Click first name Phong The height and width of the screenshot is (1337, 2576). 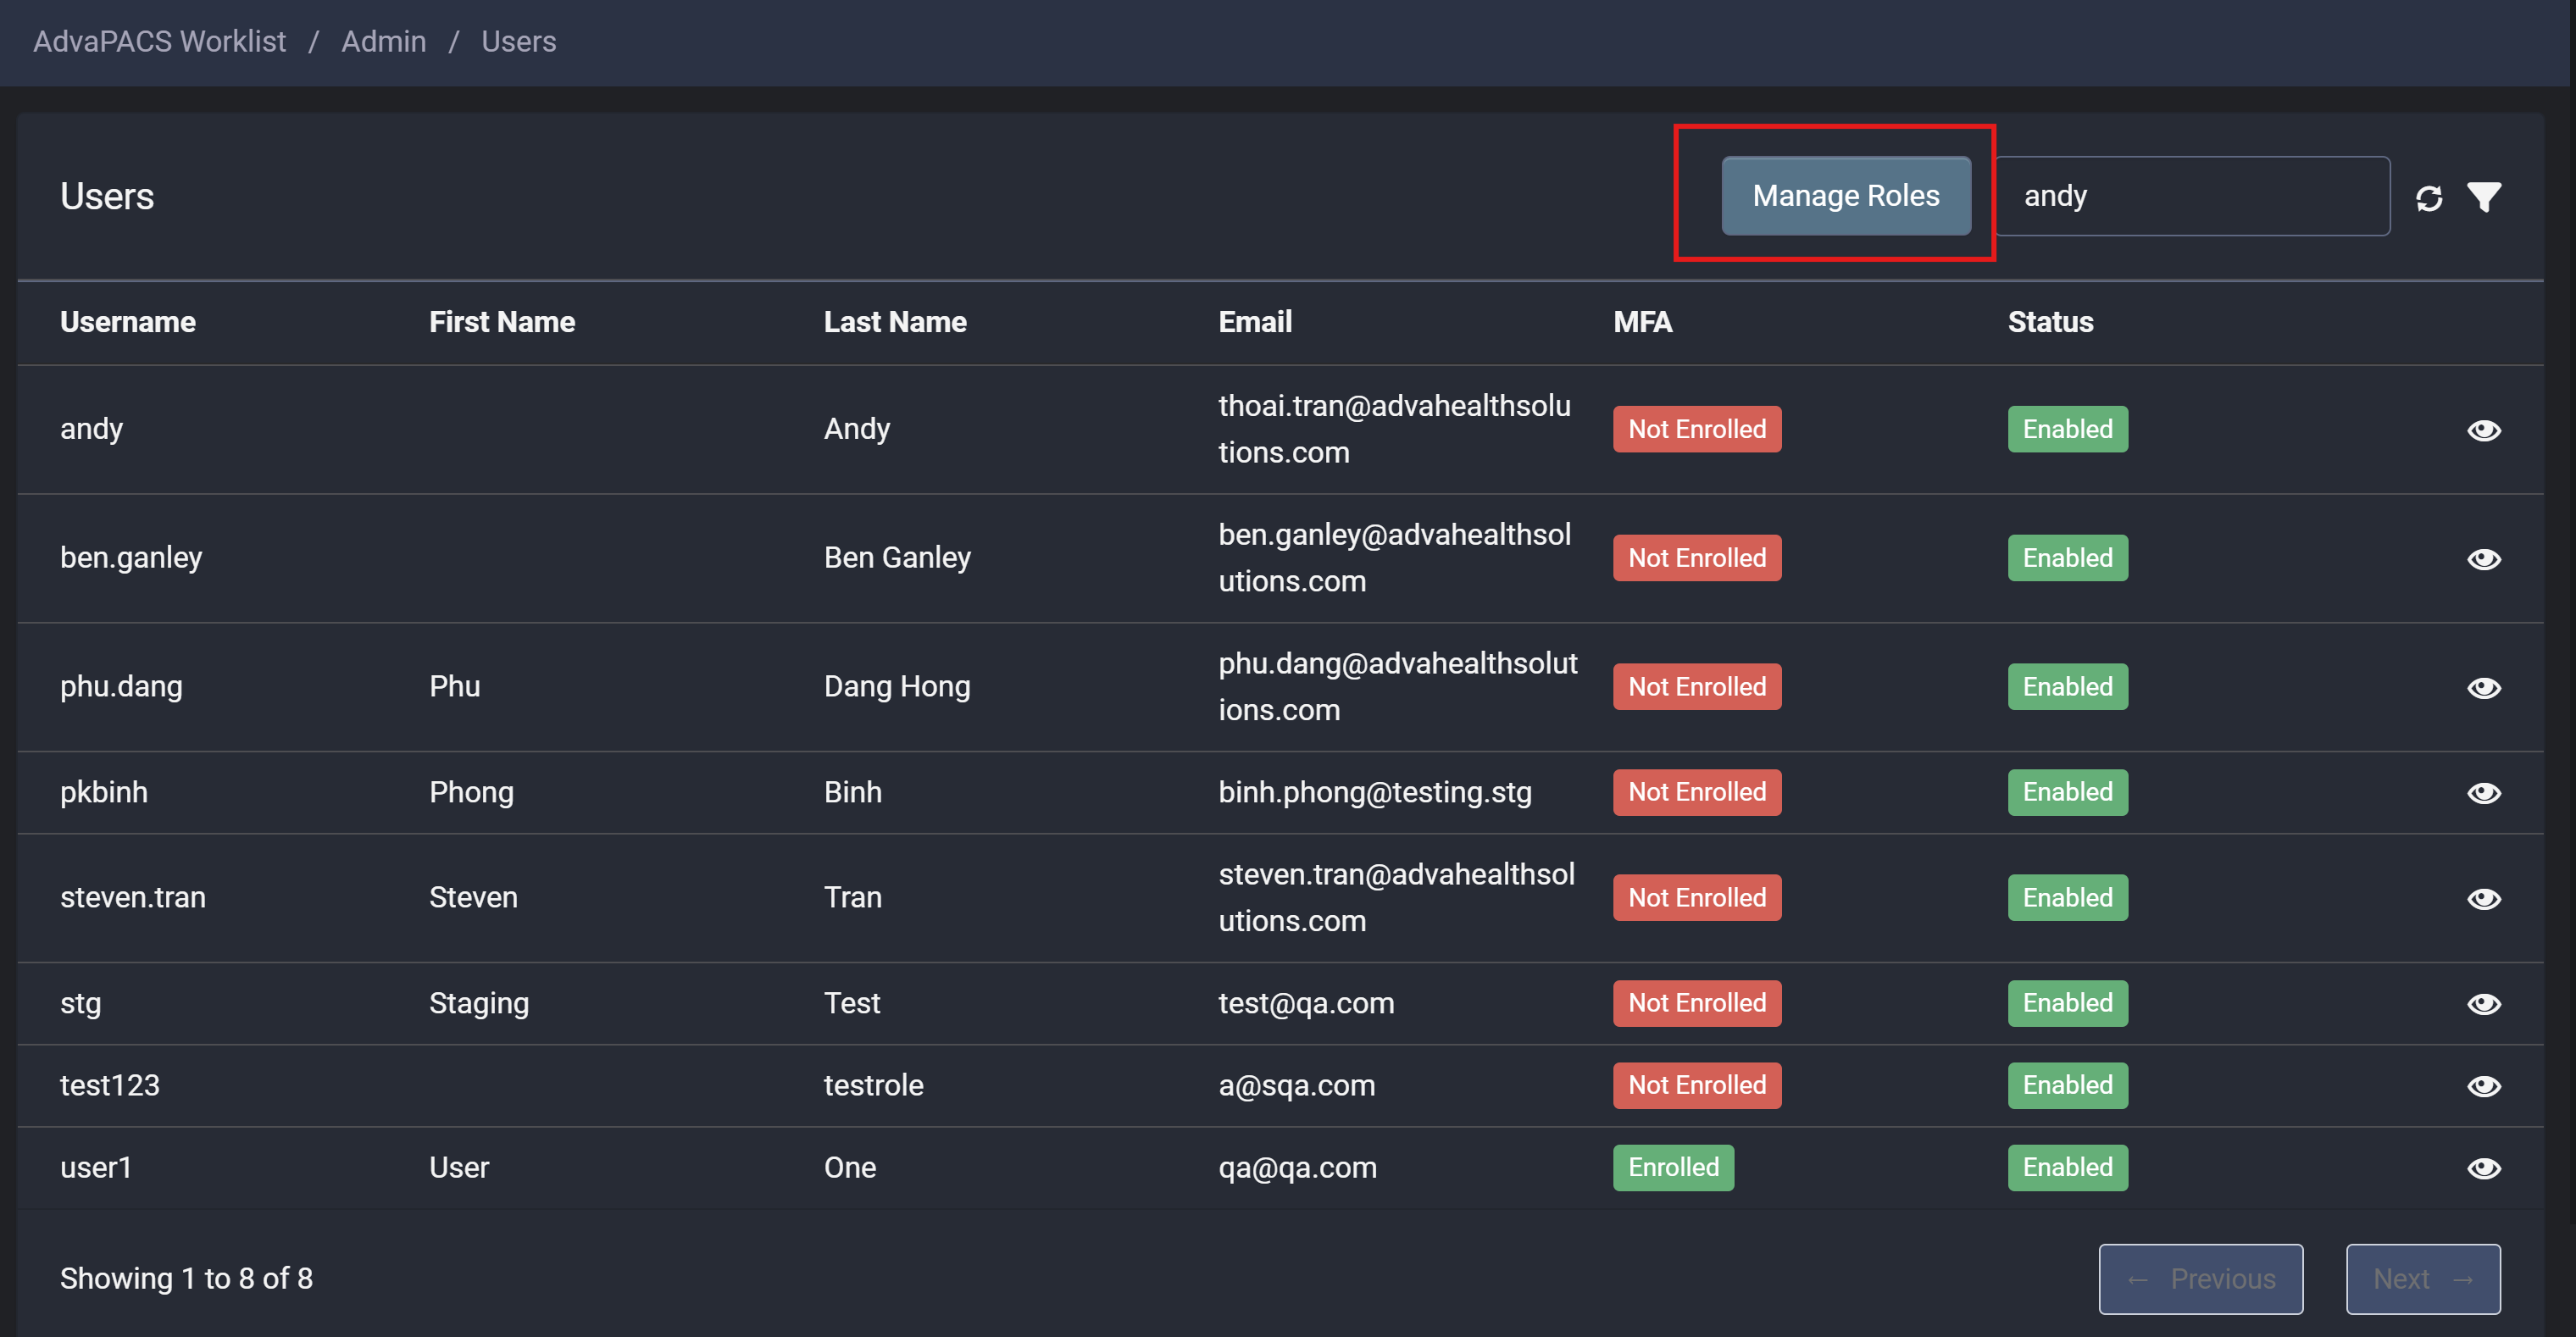(x=471, y=792)
